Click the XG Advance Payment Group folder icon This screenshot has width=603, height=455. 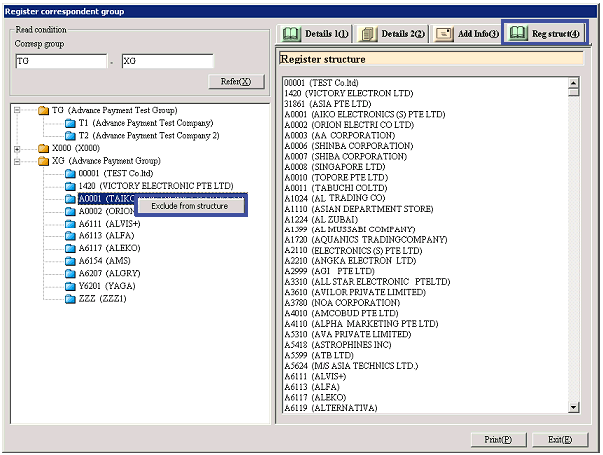[43, 161]
